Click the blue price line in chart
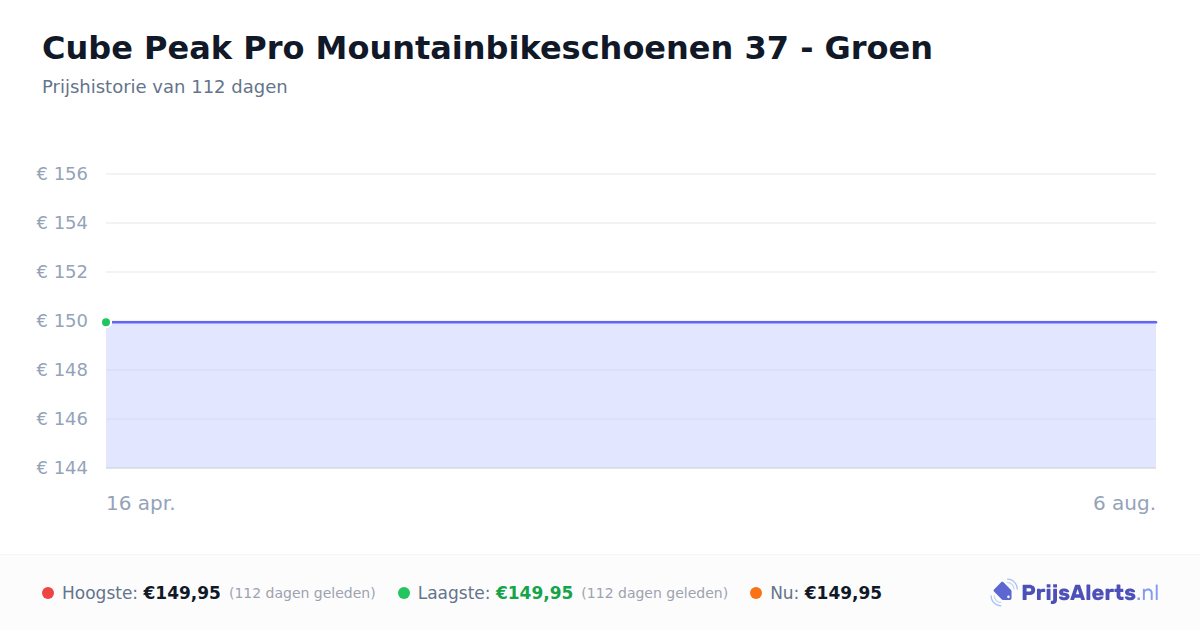1200x630 pixels. click(x=631, y=322)
